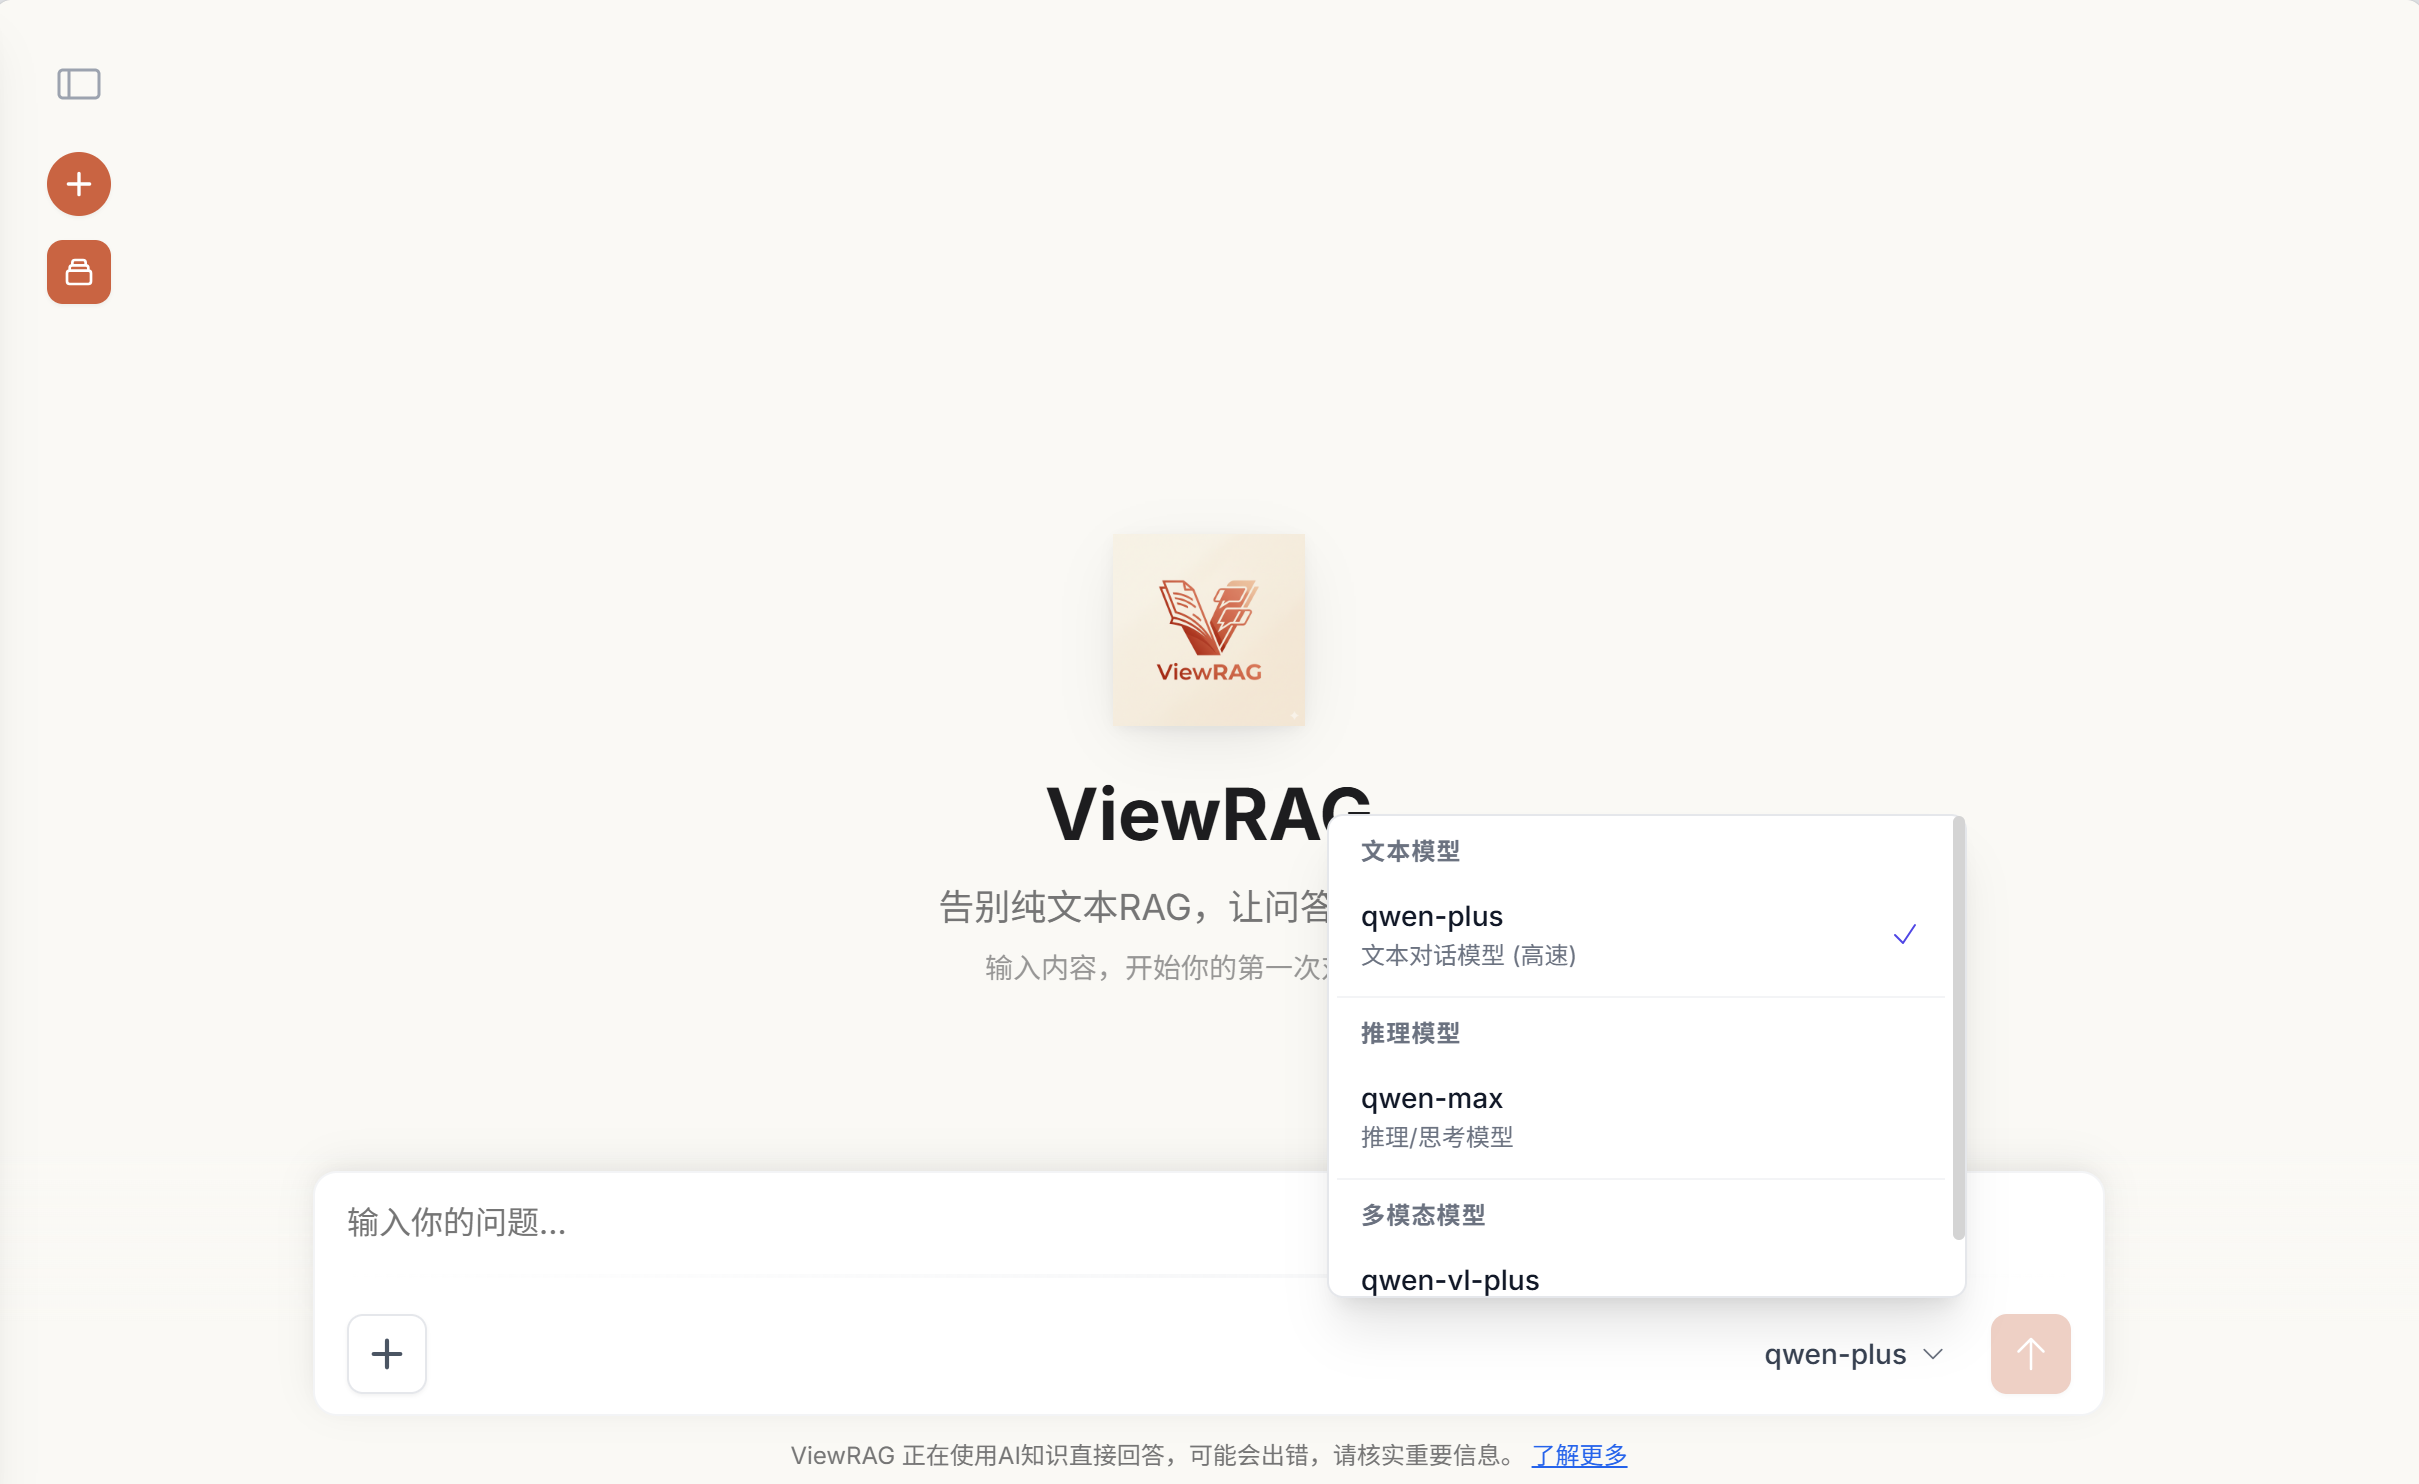Click the 文本对话模型 (高速) description
Viewport: 2419px width, 1484px height.
pyautogui.click(x=1468, y=955)
